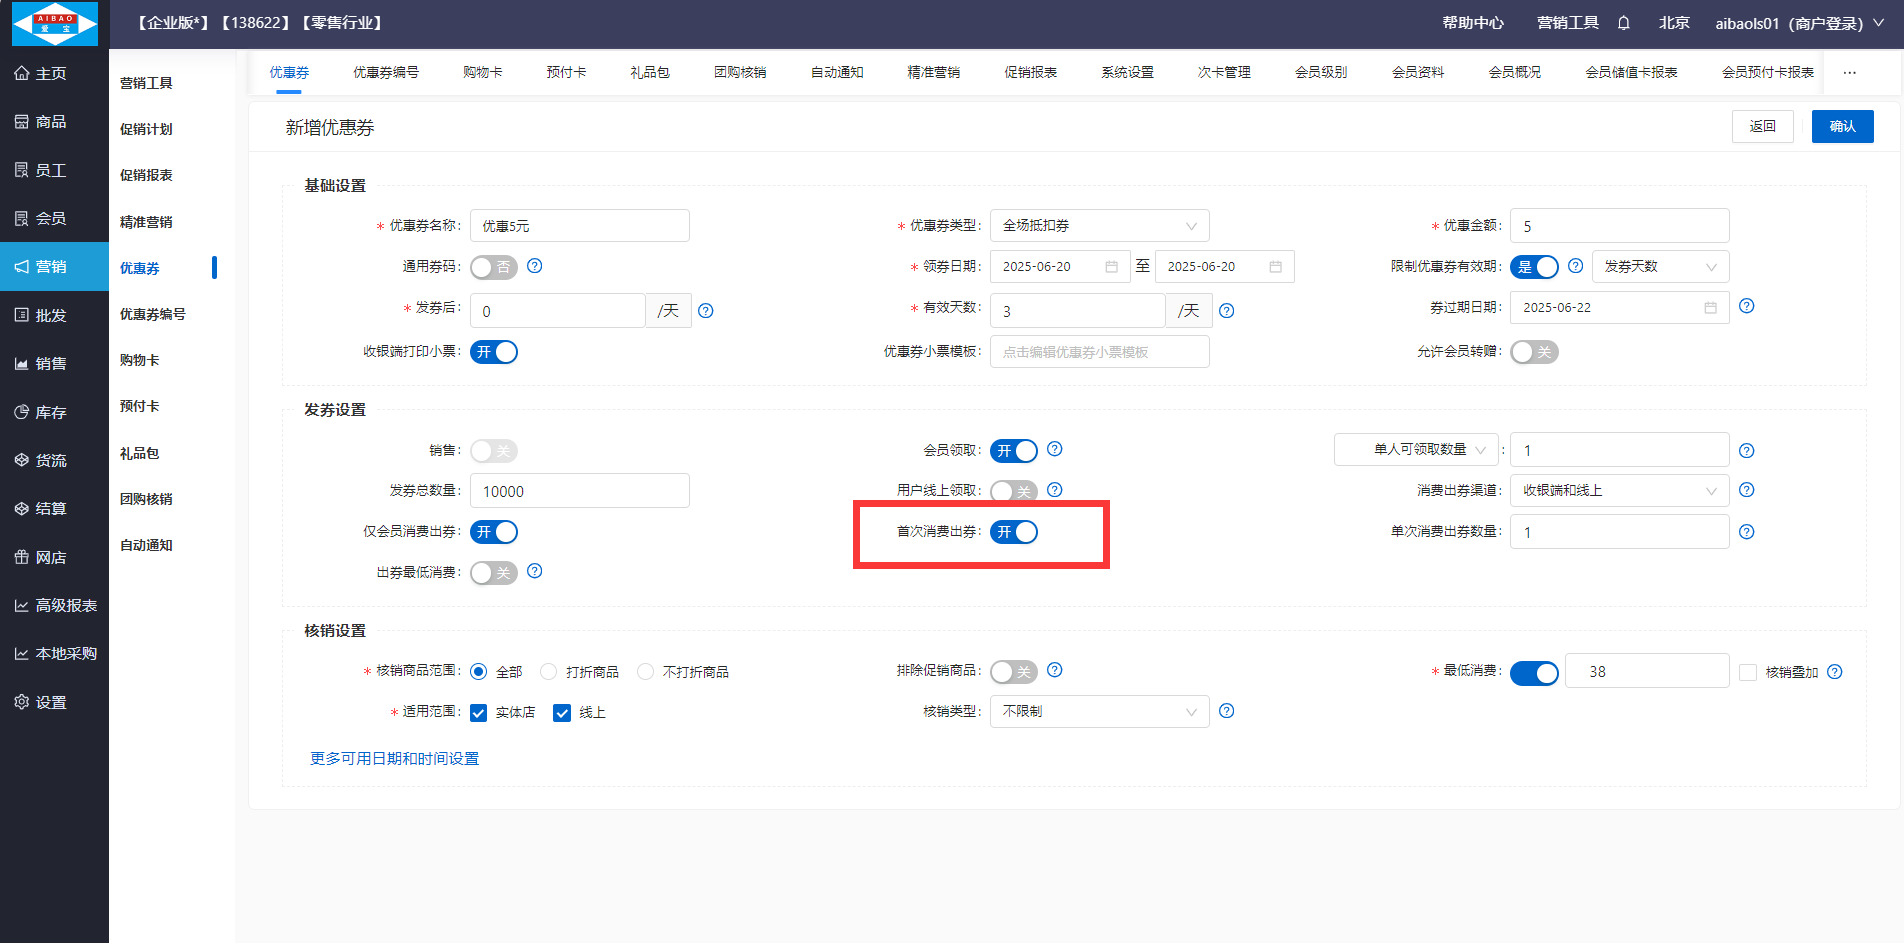The height and width of the screenshot is (943, 1904).
Task: Click the help icon next to 通用券码
Action: [535, 266]
